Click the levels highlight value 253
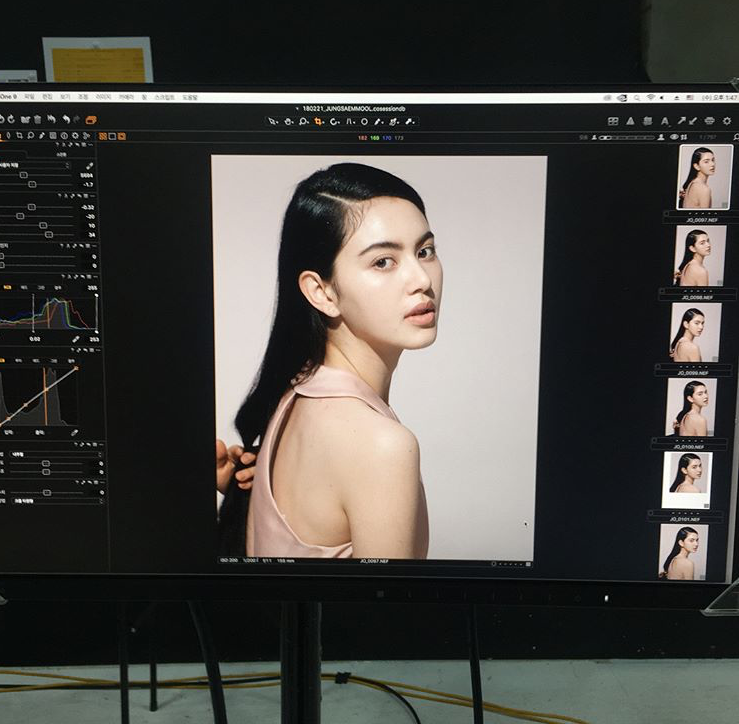739x724 pixels. pos(94,339)
